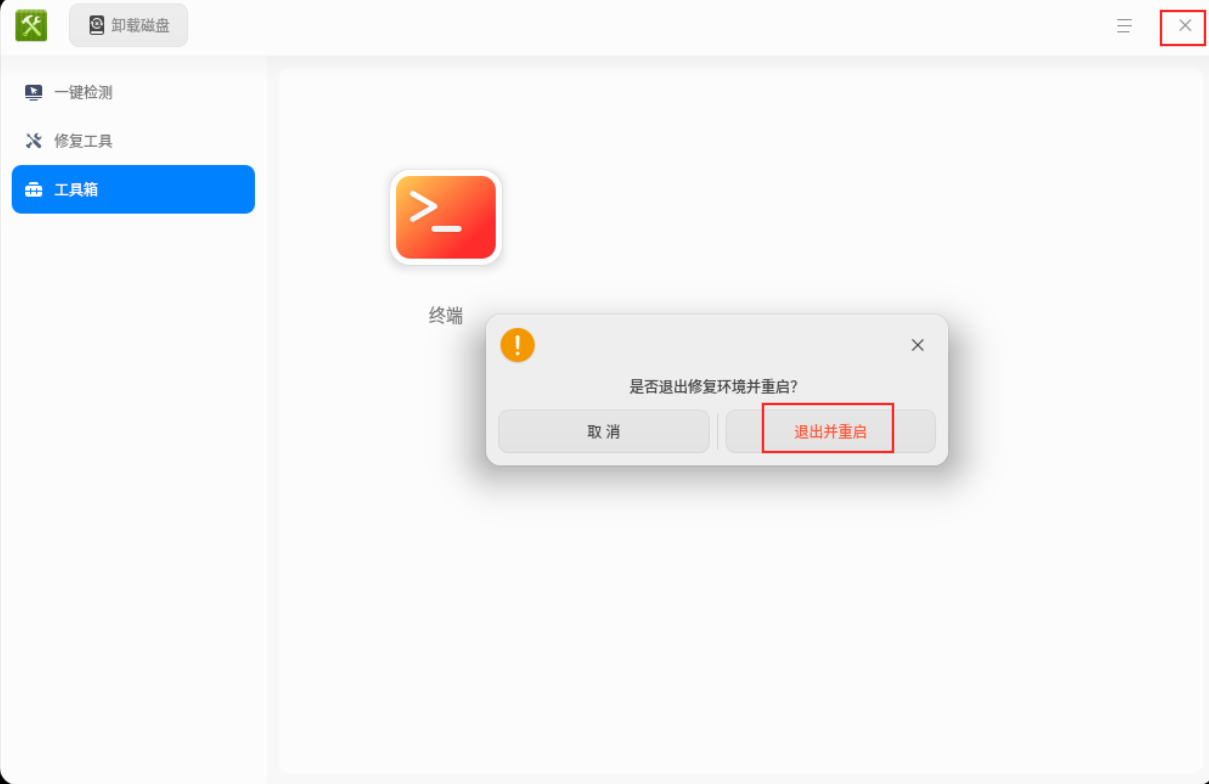The height and width of the screenshot is (784, 1209).
Task: Open the hamburger menu in title bar
Action: coord(1124,26)
